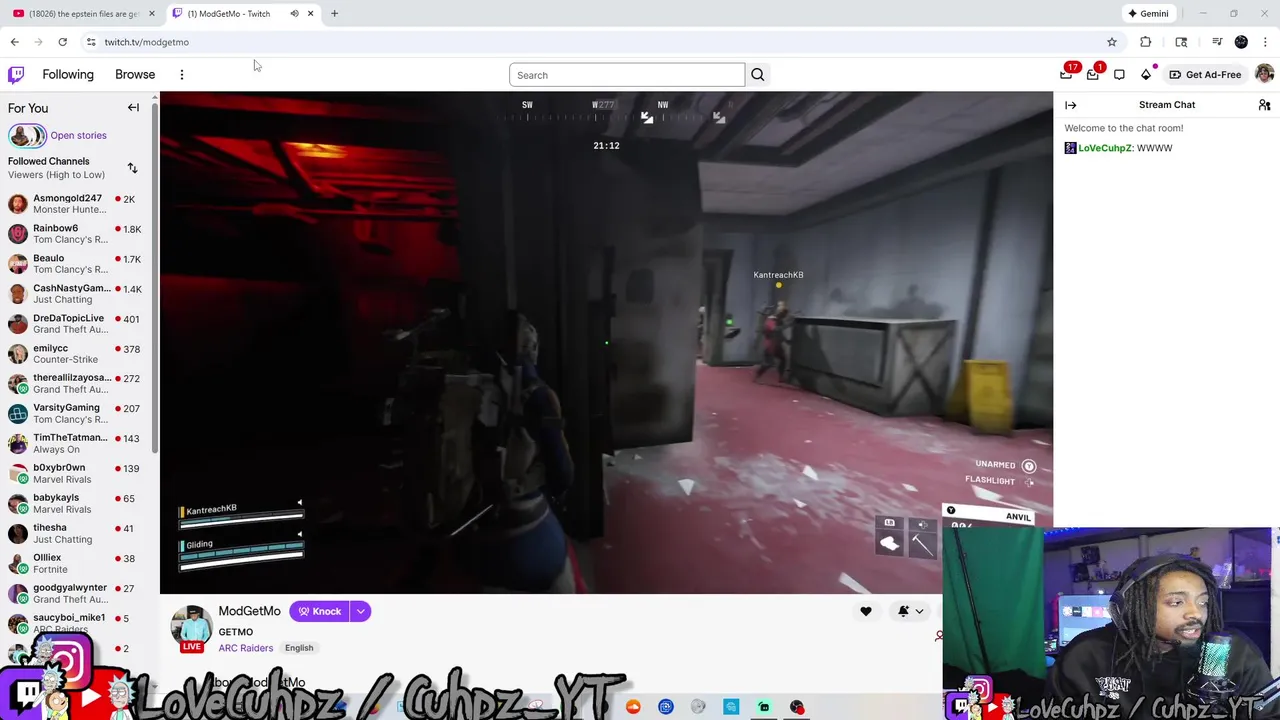Collapse the For You sidebar
Screen dimensions: 1280x720
(133, 108)
